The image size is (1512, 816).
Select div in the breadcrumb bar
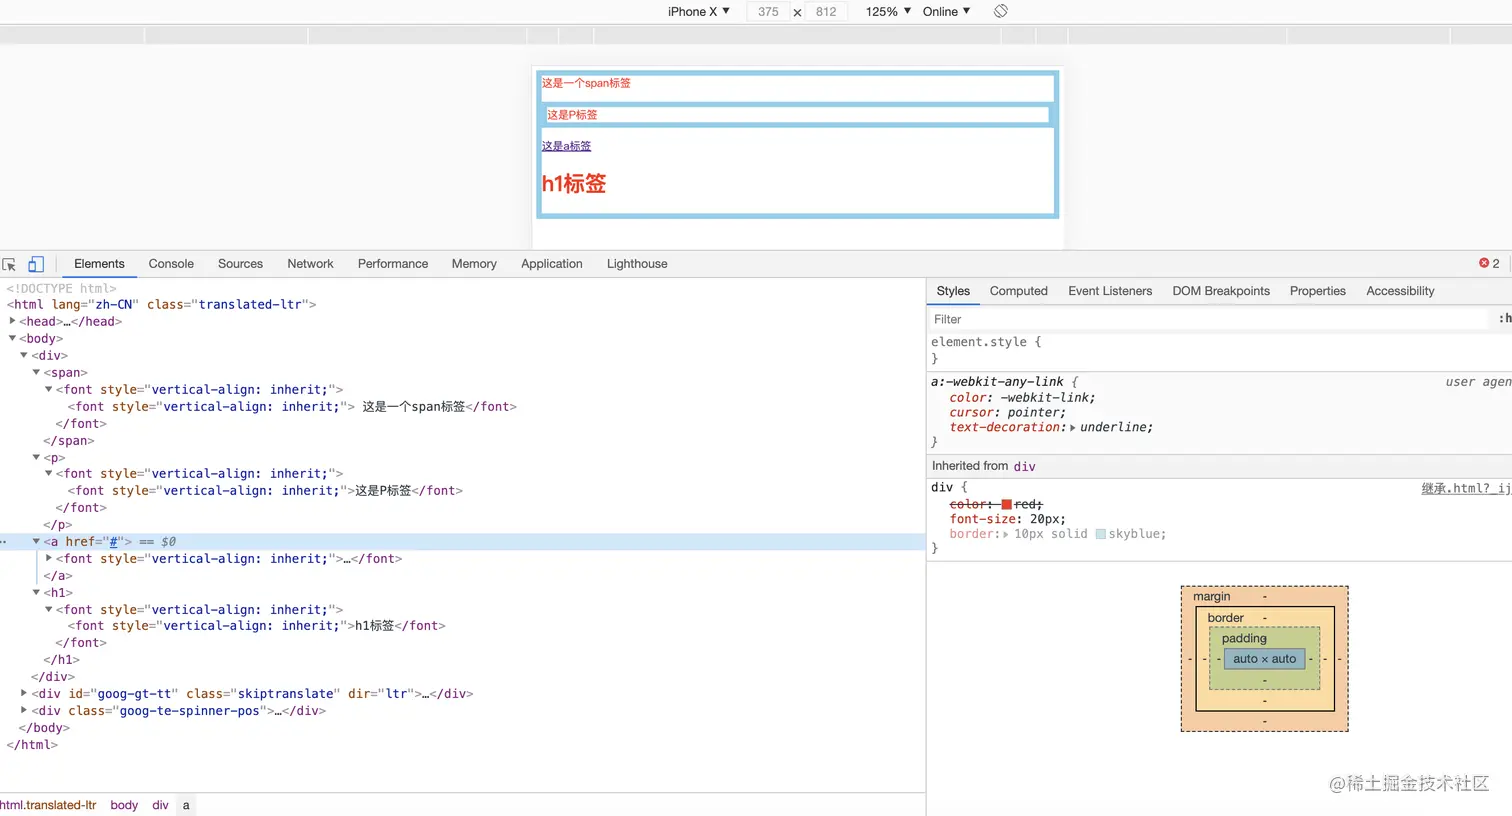point(160,805)
